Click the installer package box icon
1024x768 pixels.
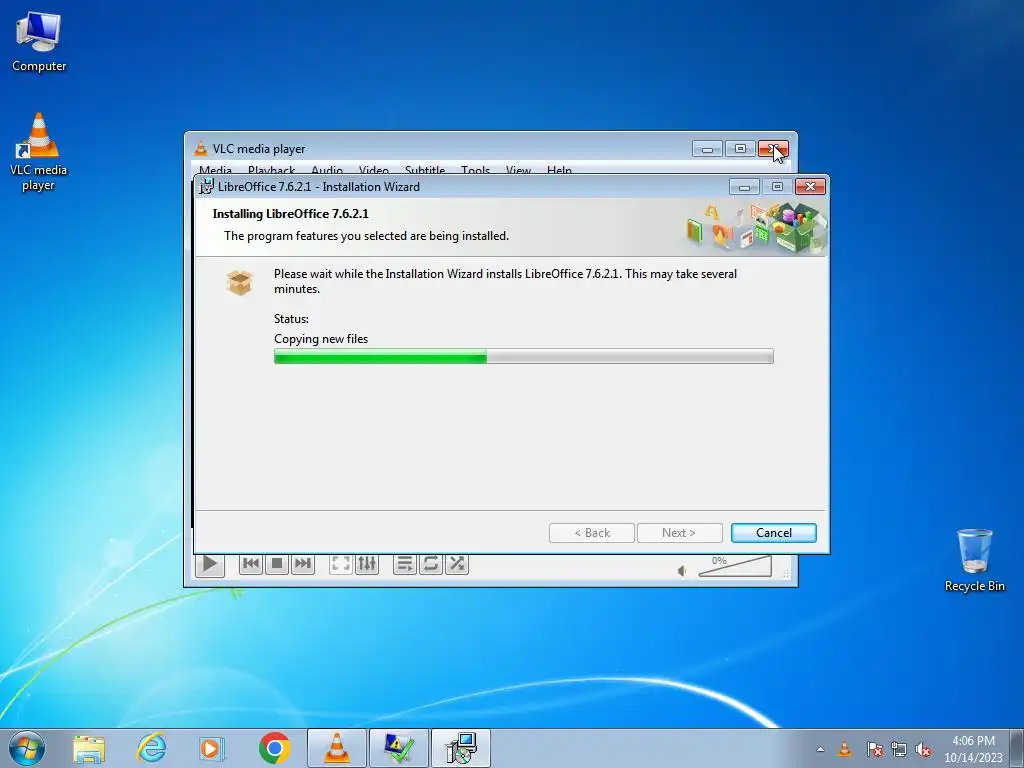pyautogui.click(x=239, y=283)
